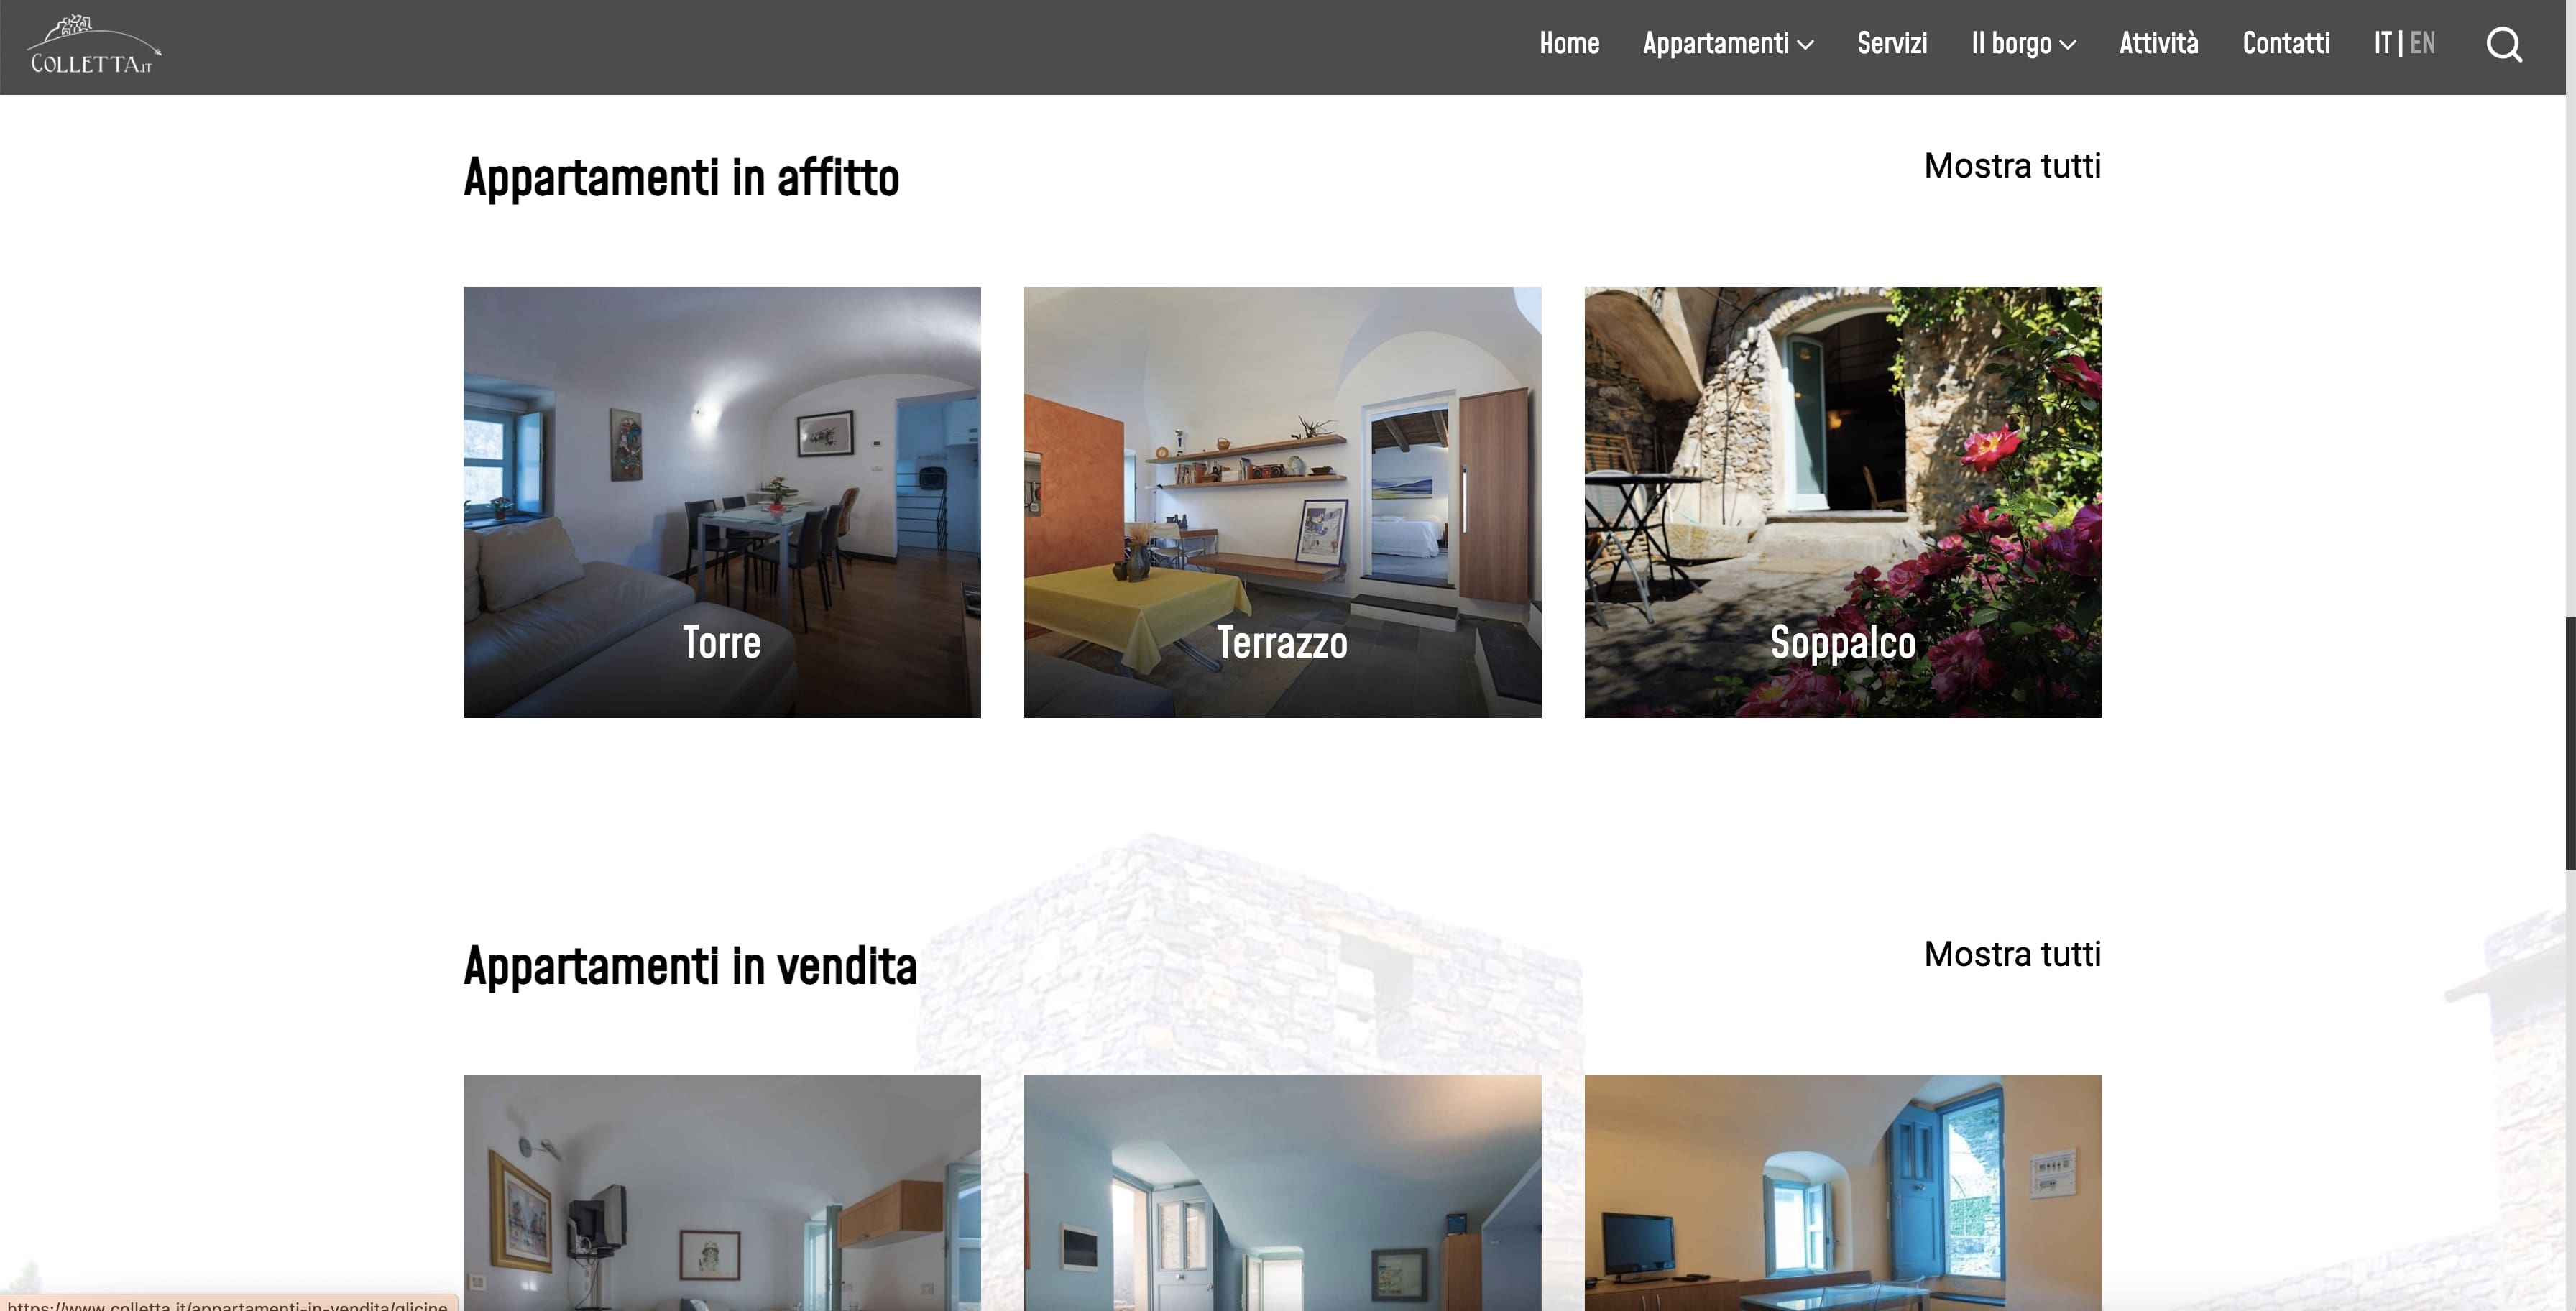Click Mostra tutti for rental apartments

pyautogui.click(x=2012, y=166)
